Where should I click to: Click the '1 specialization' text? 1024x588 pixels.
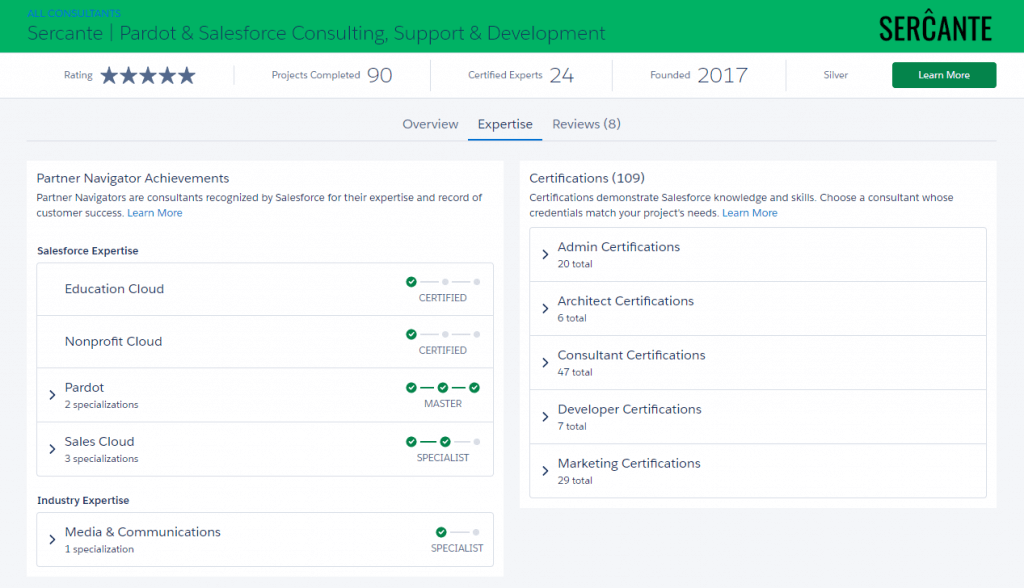pos(99,549)
